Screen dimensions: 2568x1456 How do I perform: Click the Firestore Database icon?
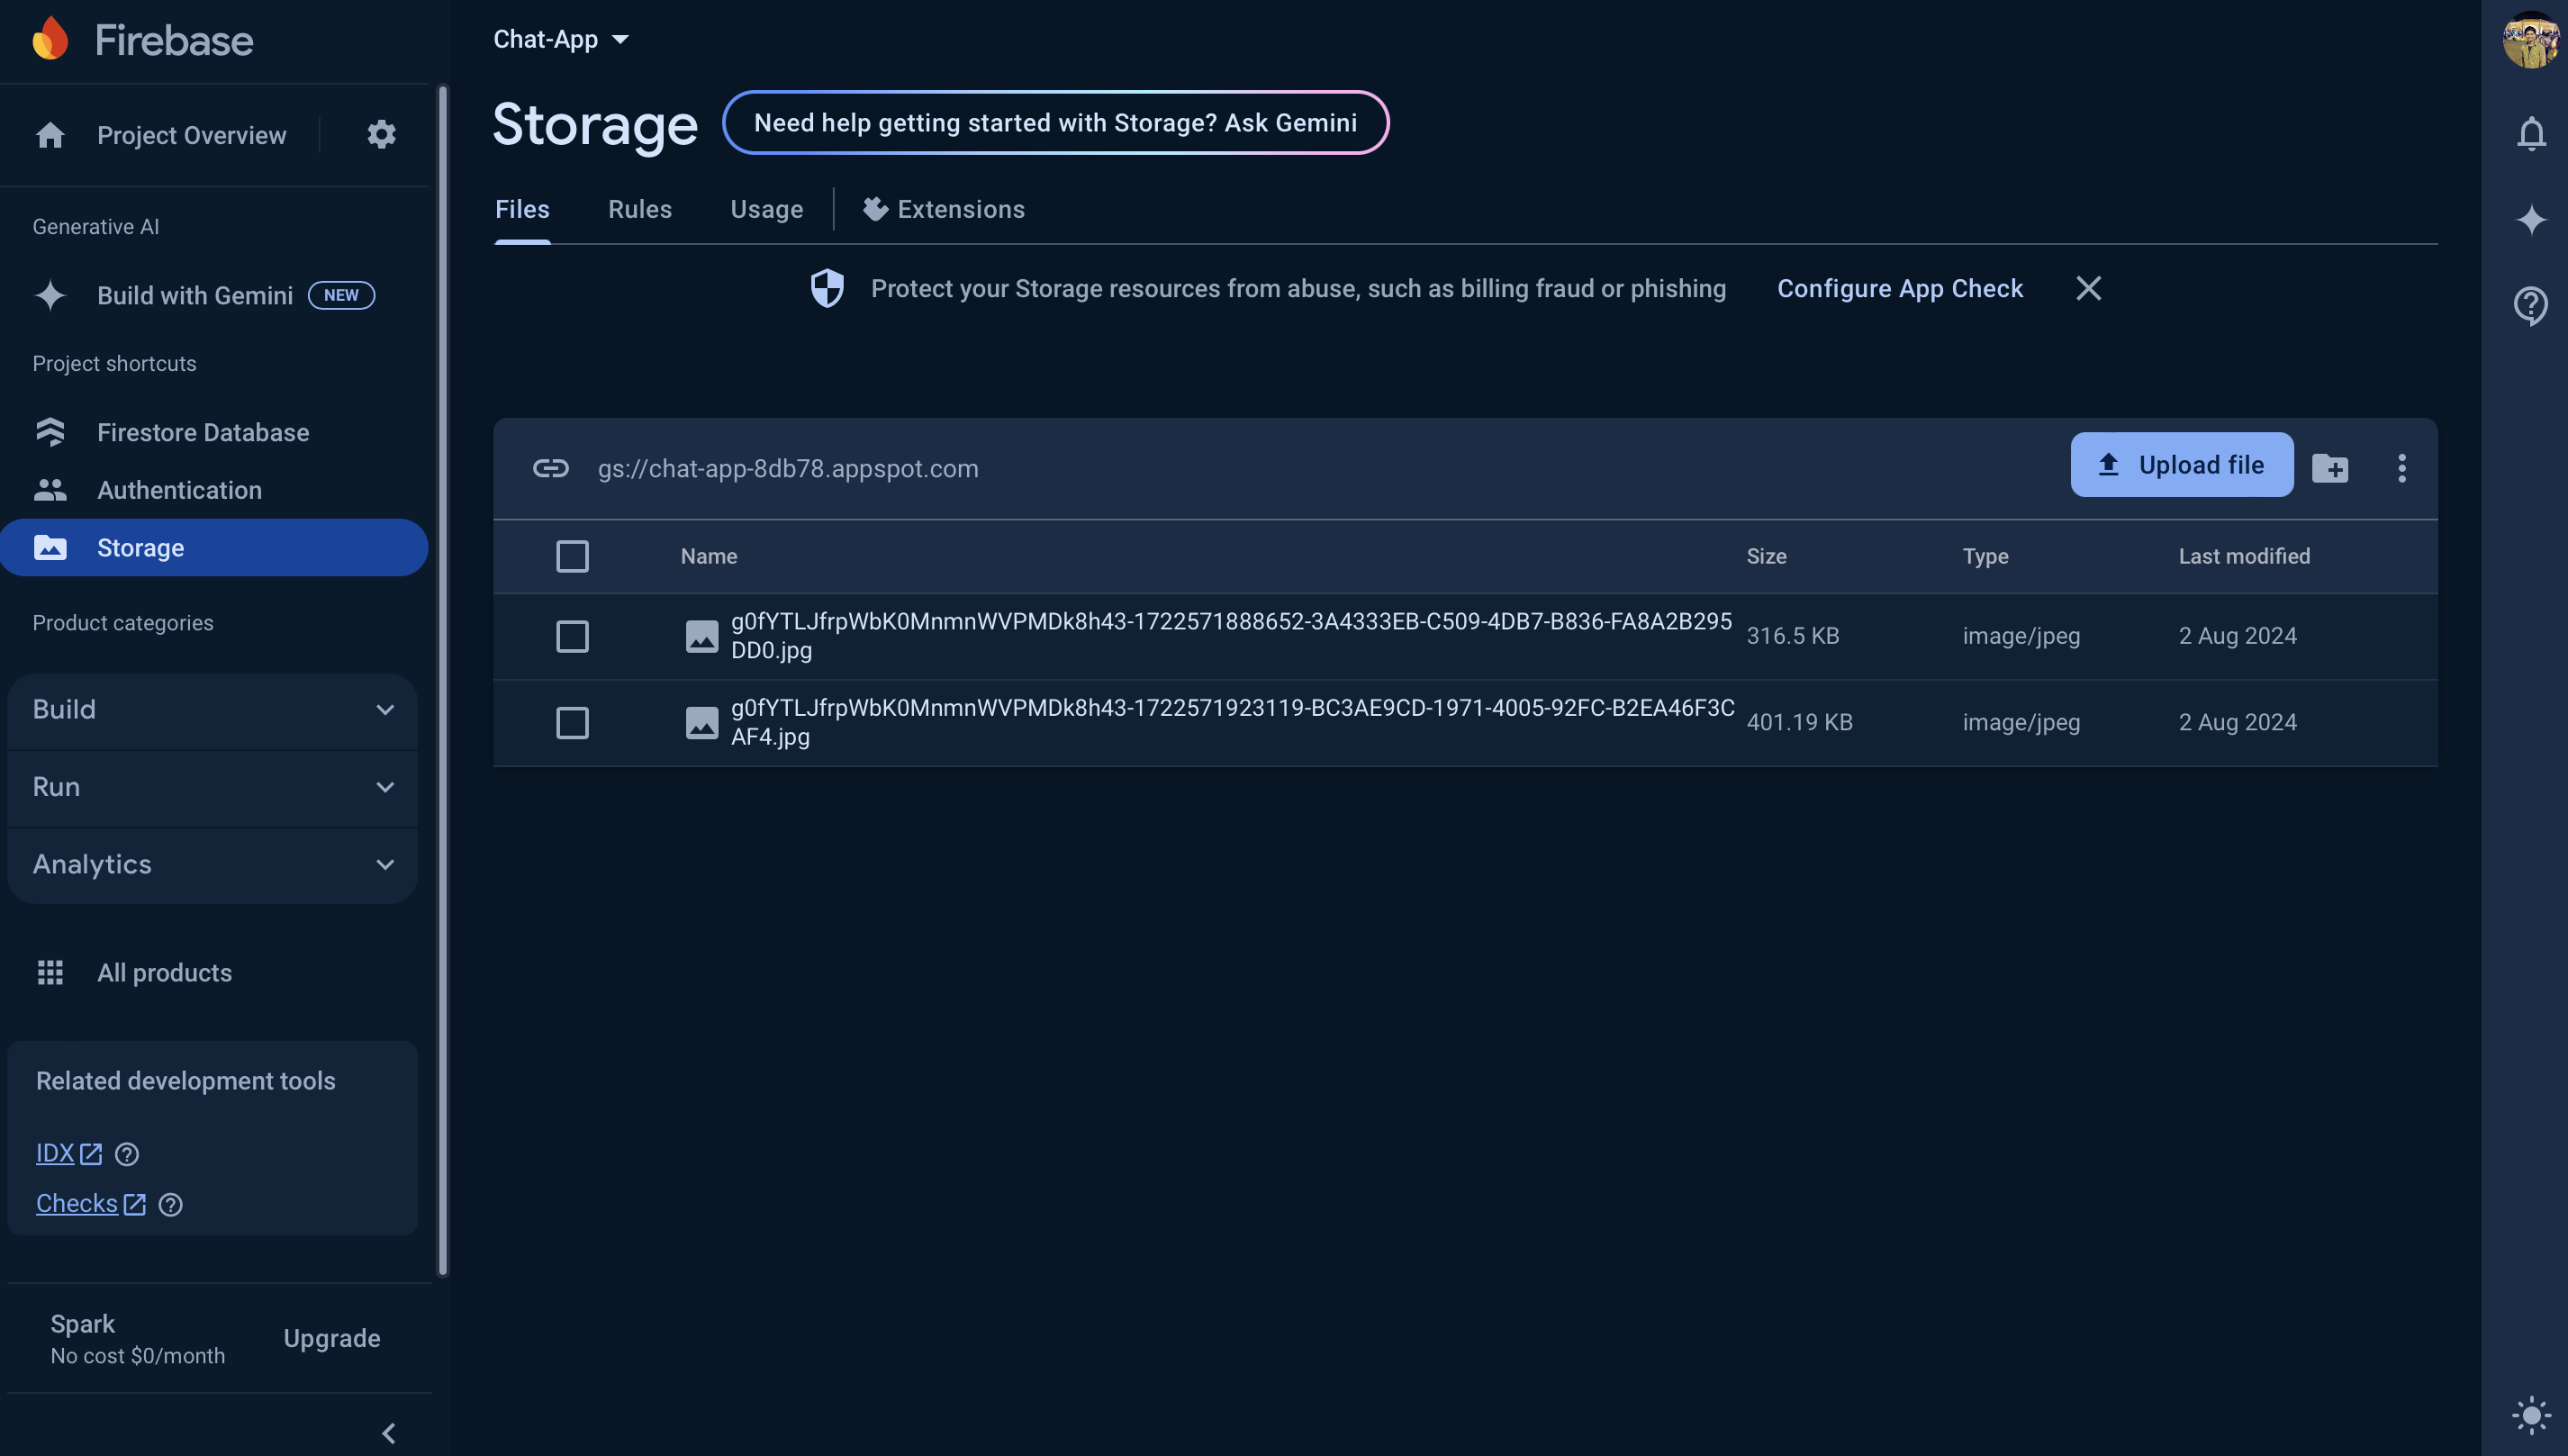(x=50, y=432)
